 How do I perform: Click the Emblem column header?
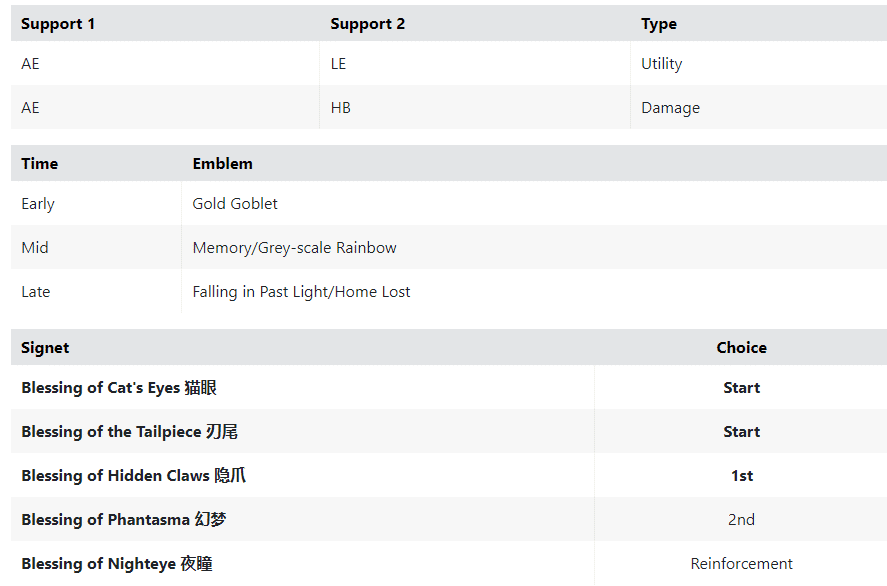tap(222, 164)
